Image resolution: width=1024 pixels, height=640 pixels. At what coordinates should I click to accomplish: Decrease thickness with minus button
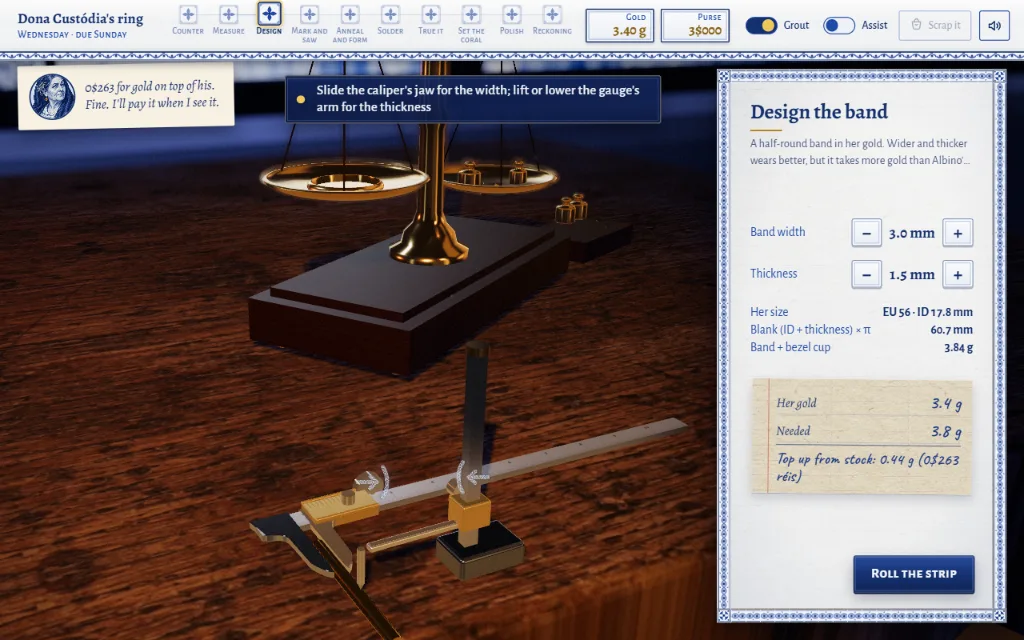click(x=867, y=275)
